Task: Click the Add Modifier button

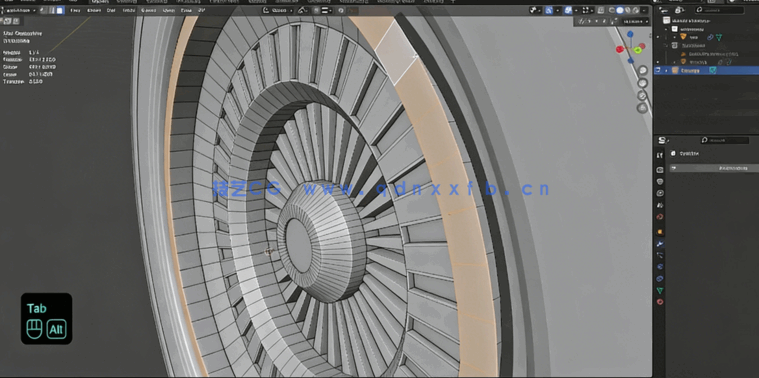Action: 714,168
